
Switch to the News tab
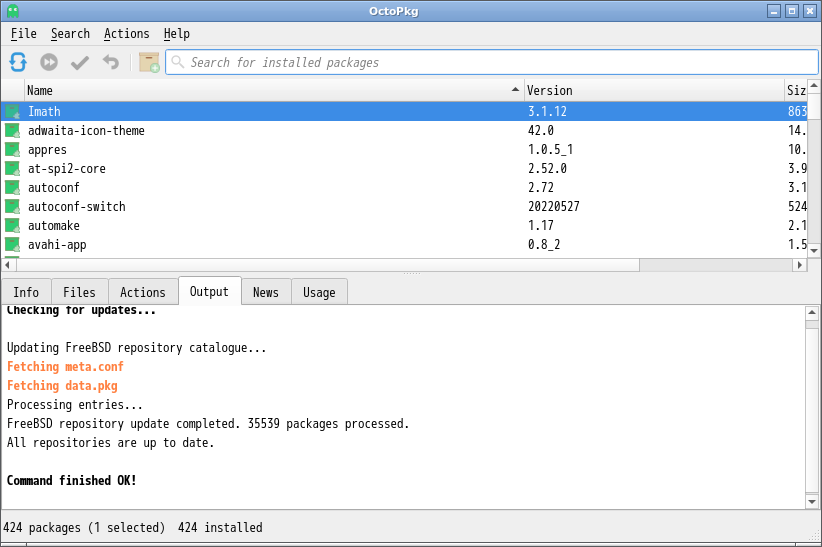(x=266, y=292)
